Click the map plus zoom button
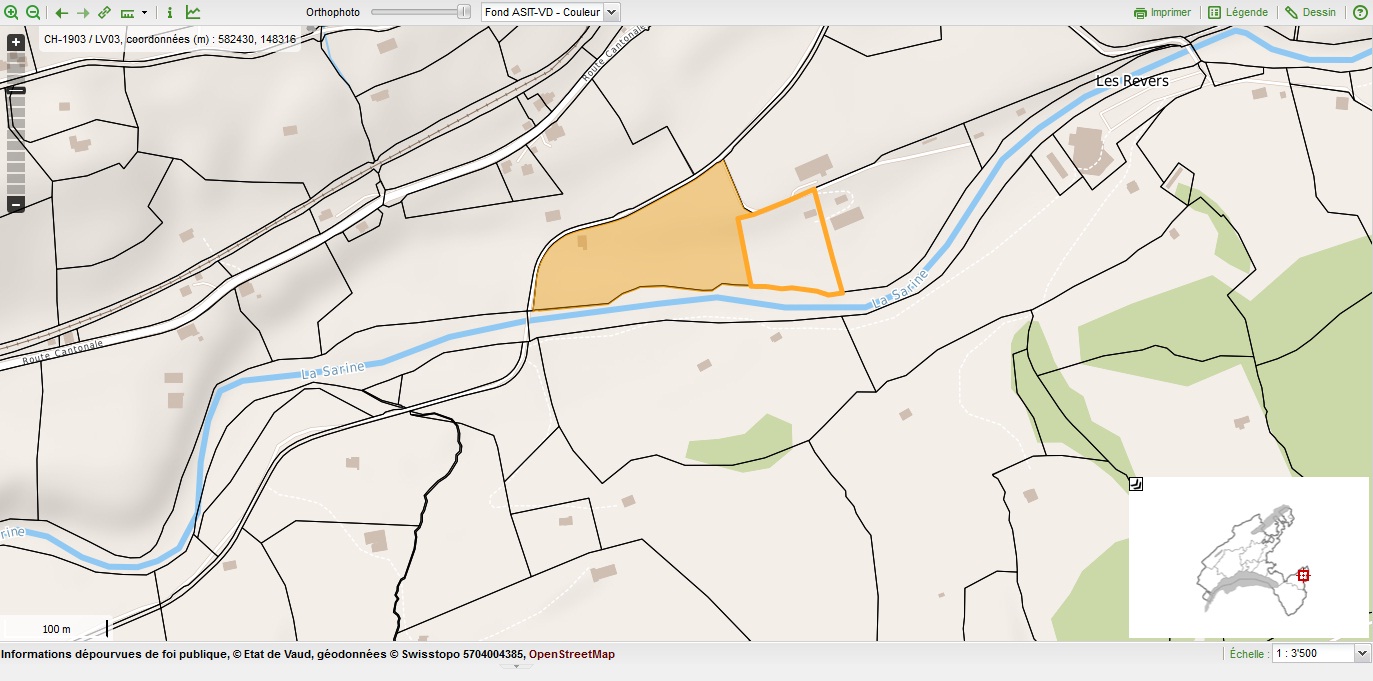 16,43
